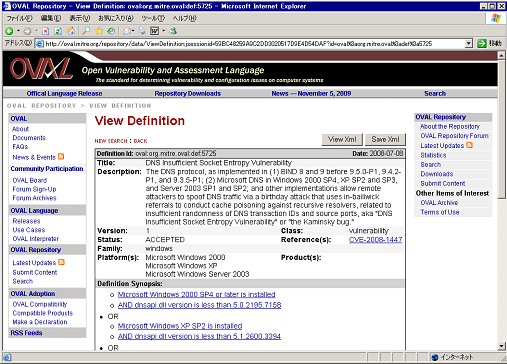Refresh the page using the toolbar icon

click(58, 31)
